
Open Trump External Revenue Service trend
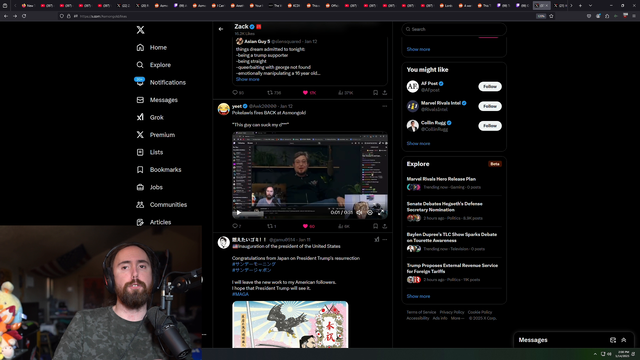click(452, 268)
